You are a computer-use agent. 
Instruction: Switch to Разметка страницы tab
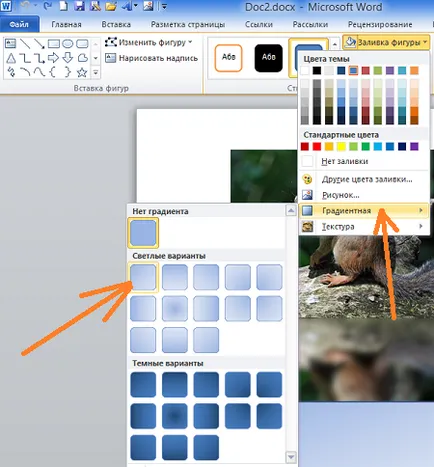[x=188, y=24]
